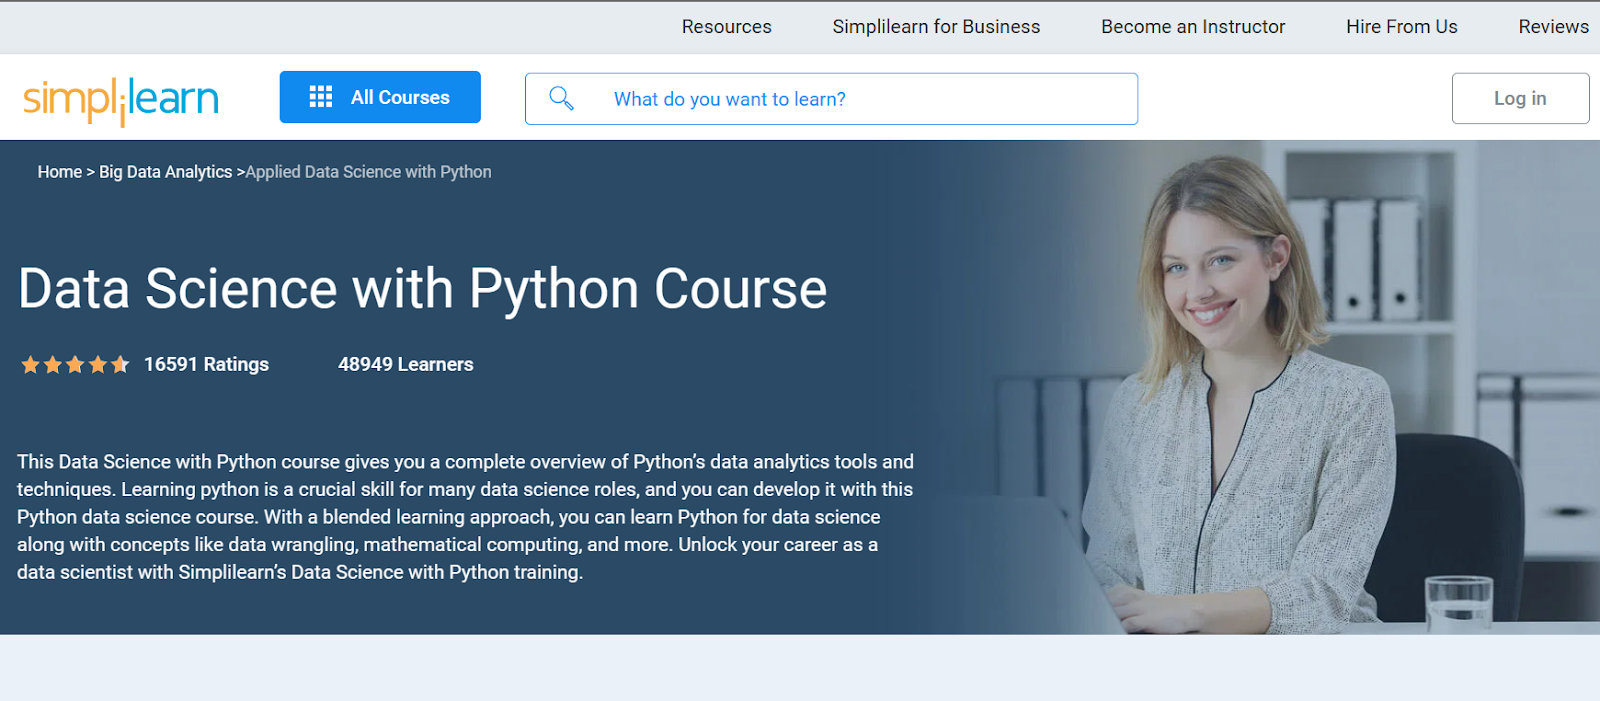Viewport: 1600px width, 701px height.
Task: Click the 48949 Learners count
Action: click(405, 365)
